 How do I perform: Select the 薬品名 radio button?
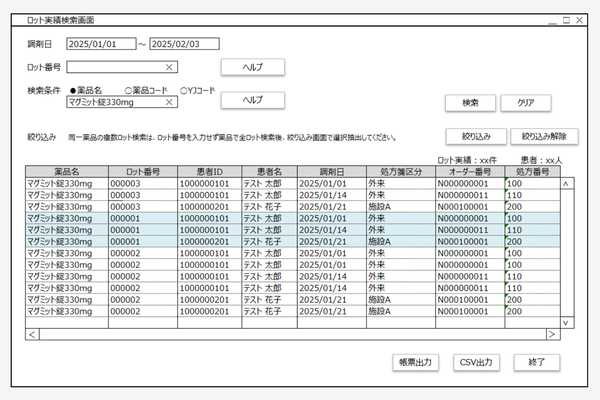click(x=73, y=90)
